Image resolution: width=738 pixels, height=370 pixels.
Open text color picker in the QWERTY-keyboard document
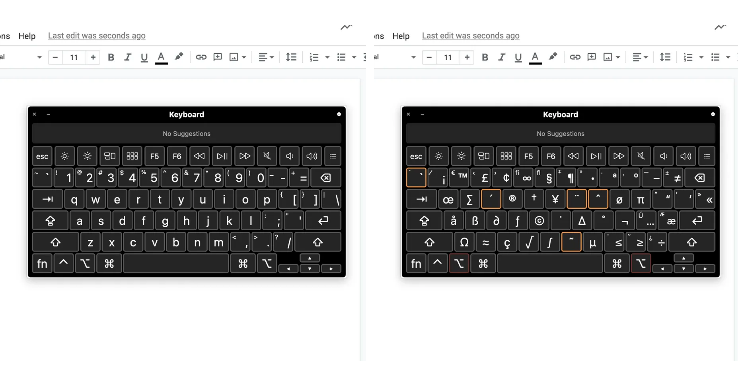click(161, 57)
